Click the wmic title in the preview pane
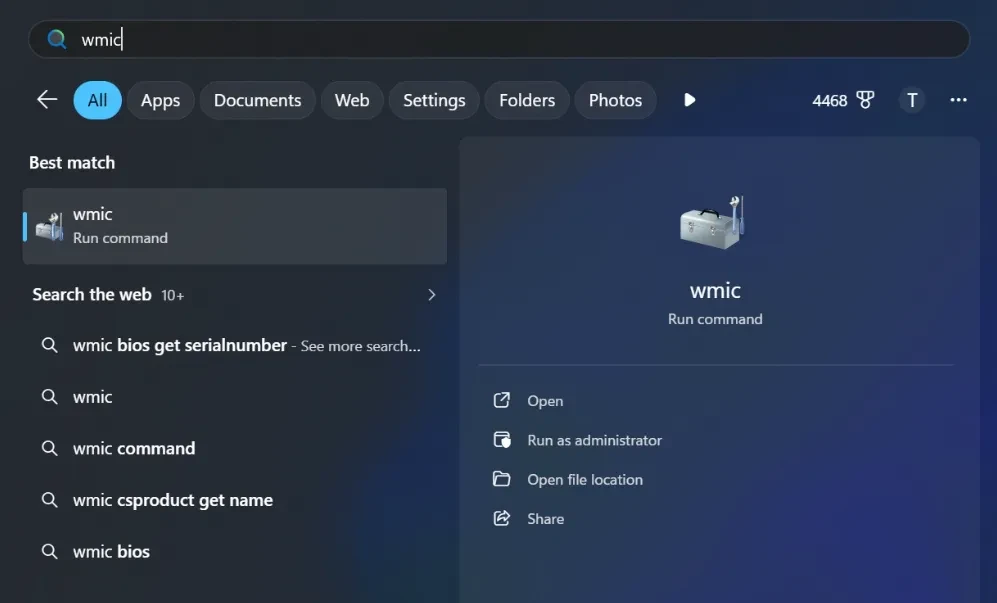Image resolution: width=997 pixels, height=603 pixels. tap(715, 291)
